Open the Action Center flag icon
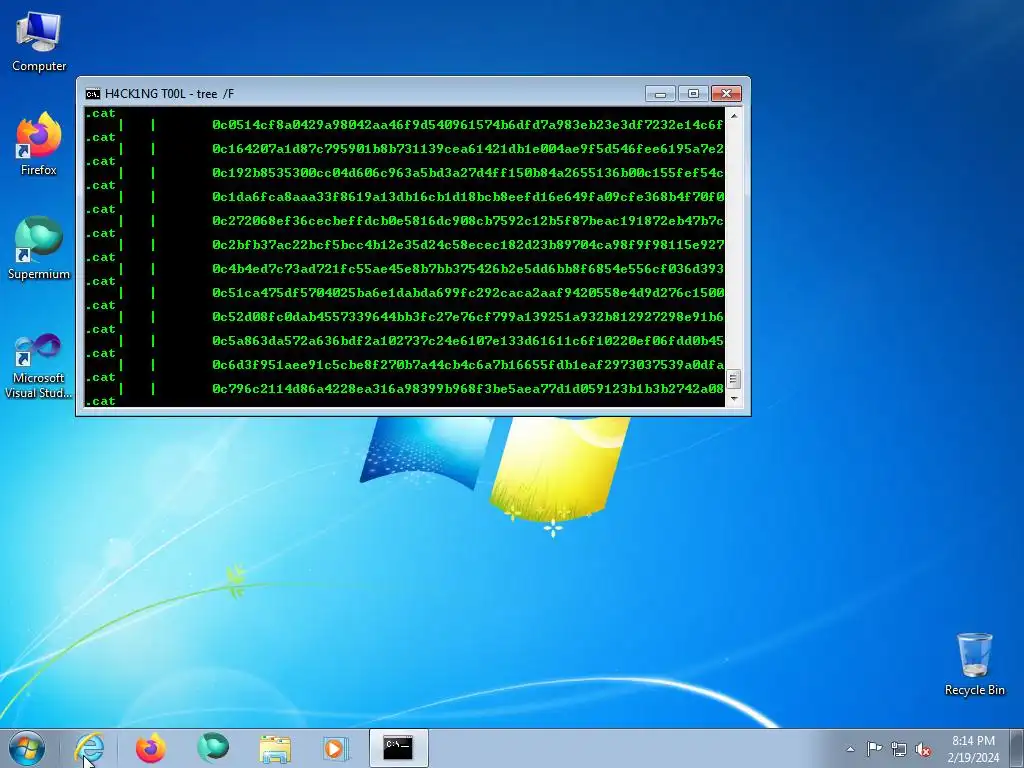The width and height of the screenshot is (1024, 768). click(874, 748)
